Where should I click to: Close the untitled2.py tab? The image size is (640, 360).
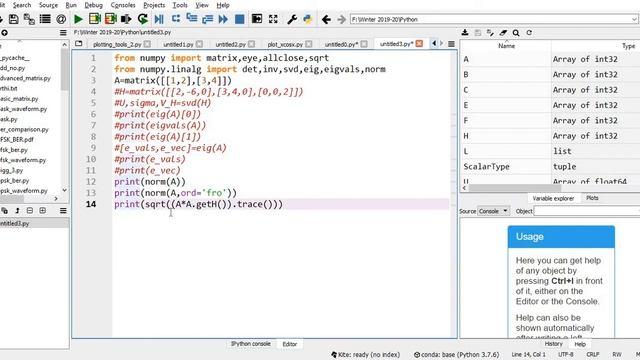coord(251,44)
